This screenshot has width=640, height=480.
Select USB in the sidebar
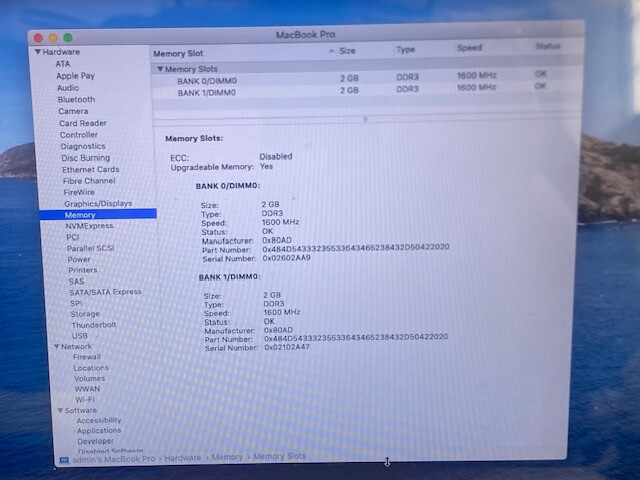coord(80,336)
